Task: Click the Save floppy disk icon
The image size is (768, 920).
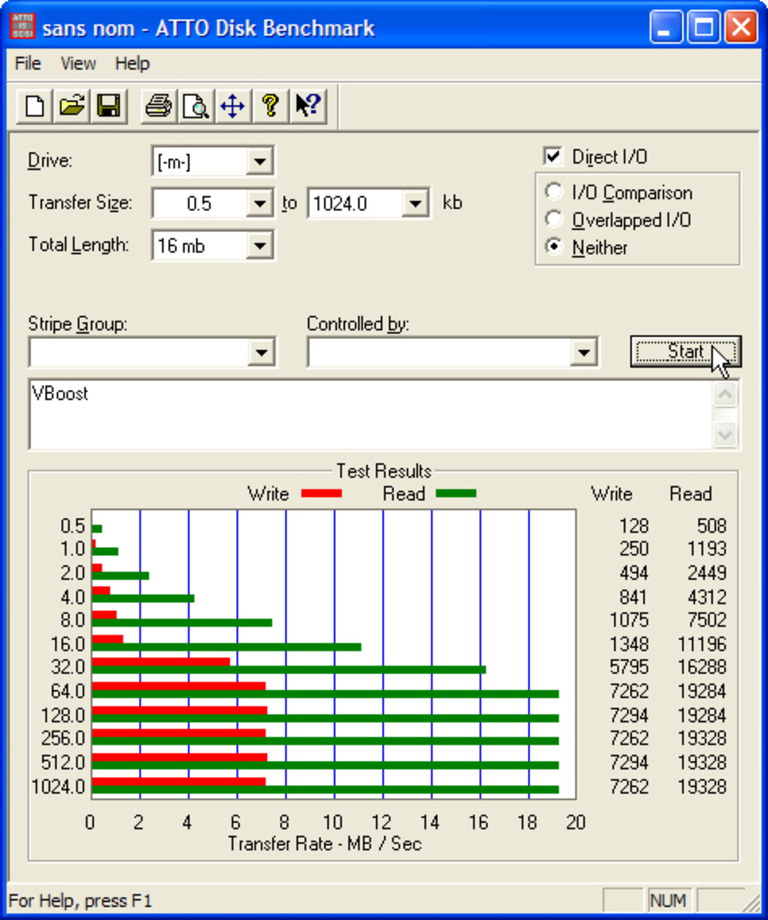Action: (109, 107)
